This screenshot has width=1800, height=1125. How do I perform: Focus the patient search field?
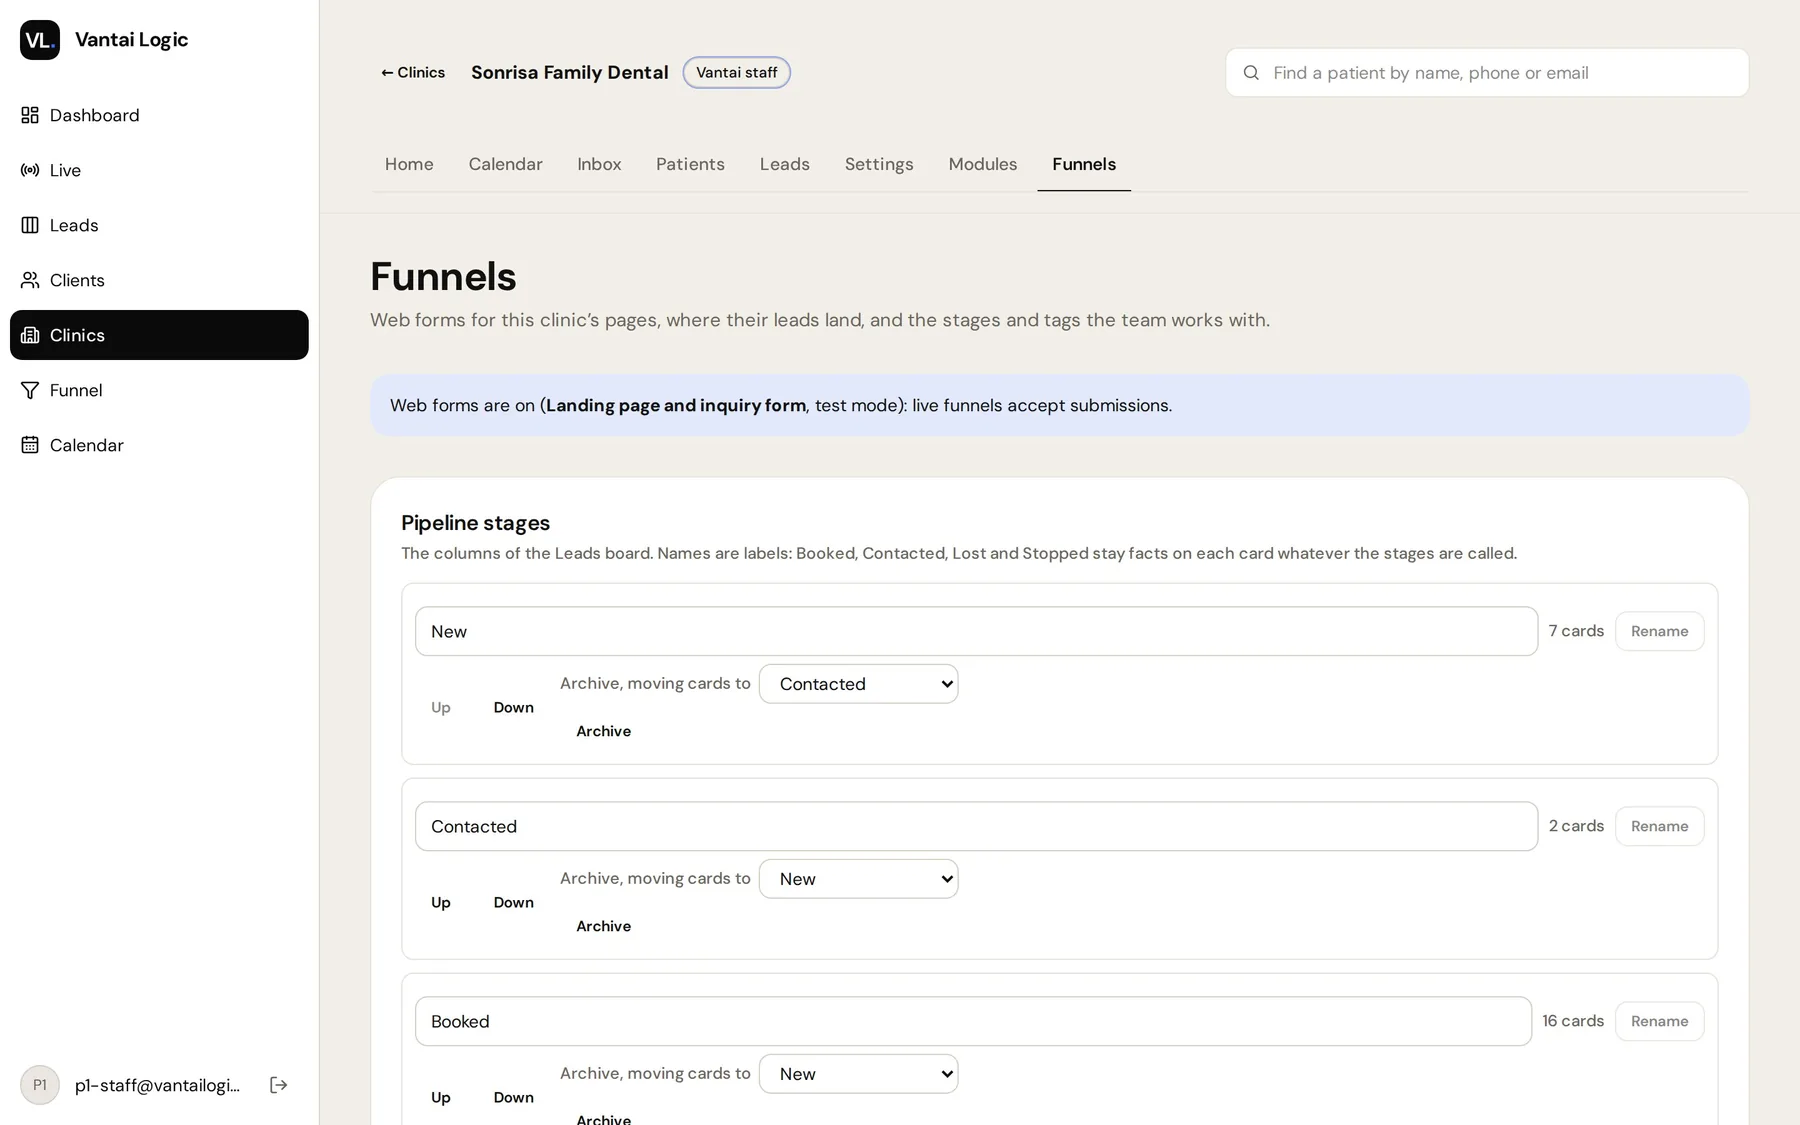point(1487,73)
